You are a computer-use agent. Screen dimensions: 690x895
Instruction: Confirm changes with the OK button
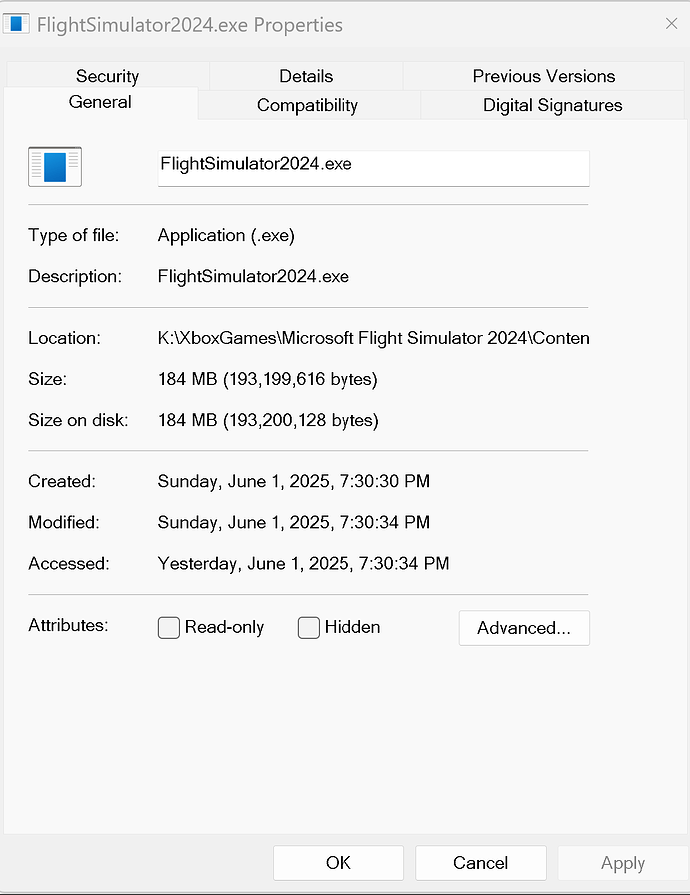[x=337, y=862]
